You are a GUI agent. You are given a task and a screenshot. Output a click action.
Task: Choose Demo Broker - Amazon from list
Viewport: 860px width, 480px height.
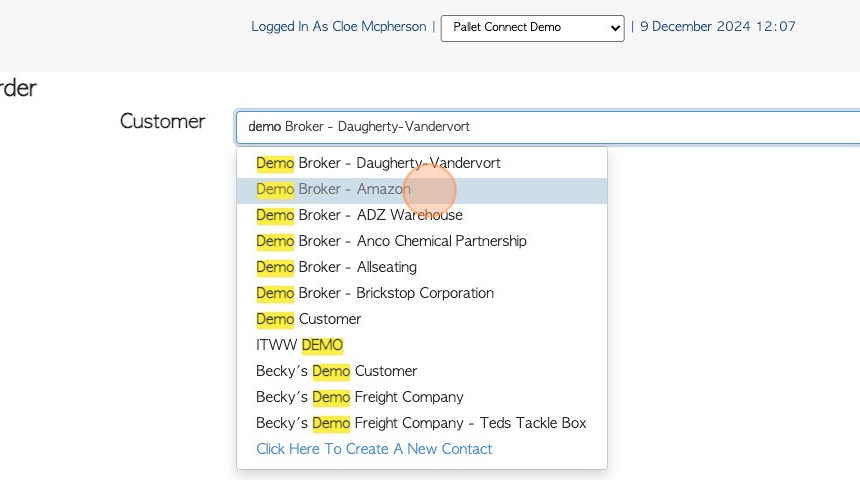[x=422, y=189]
